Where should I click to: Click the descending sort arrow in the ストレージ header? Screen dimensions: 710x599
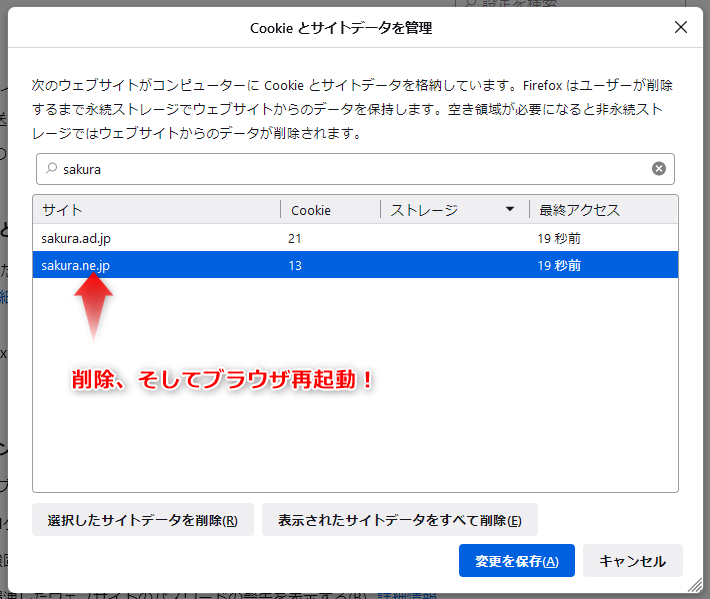510,210
